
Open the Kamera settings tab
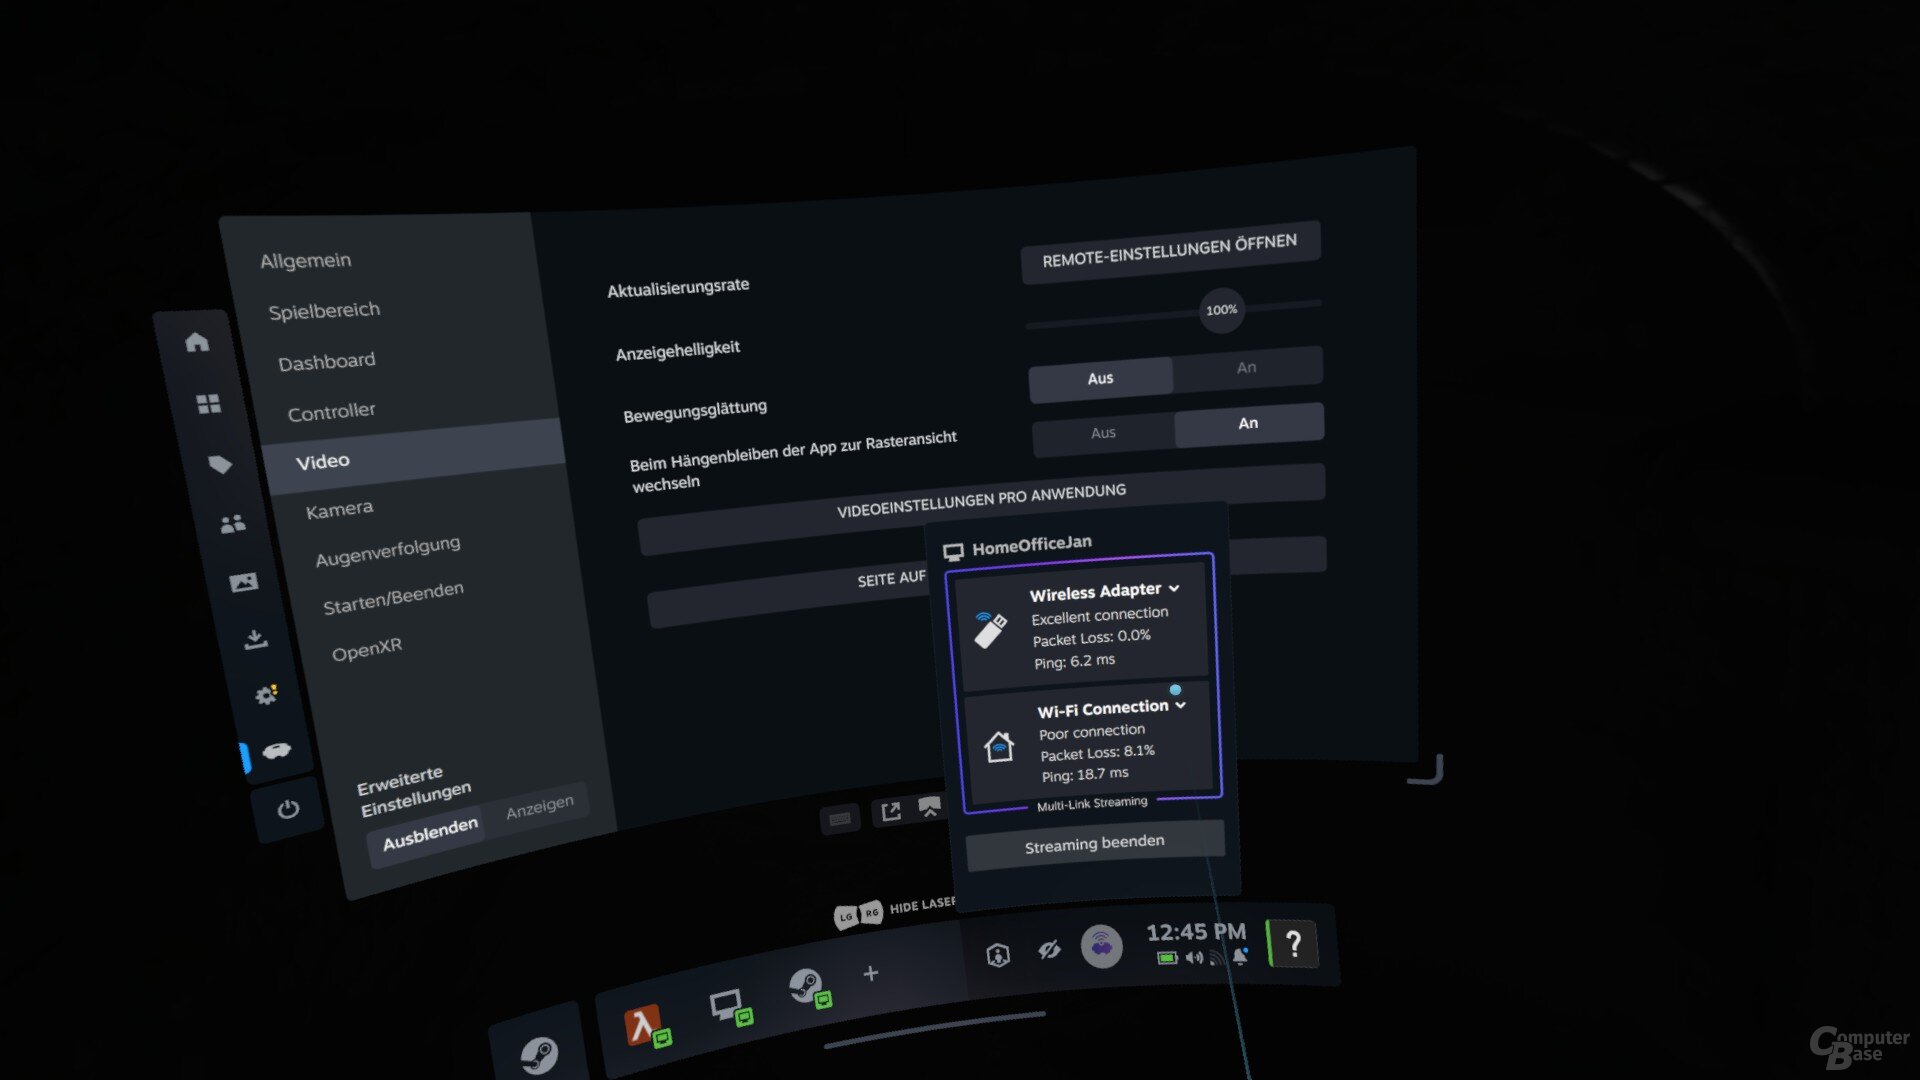[x=340, y=510]
